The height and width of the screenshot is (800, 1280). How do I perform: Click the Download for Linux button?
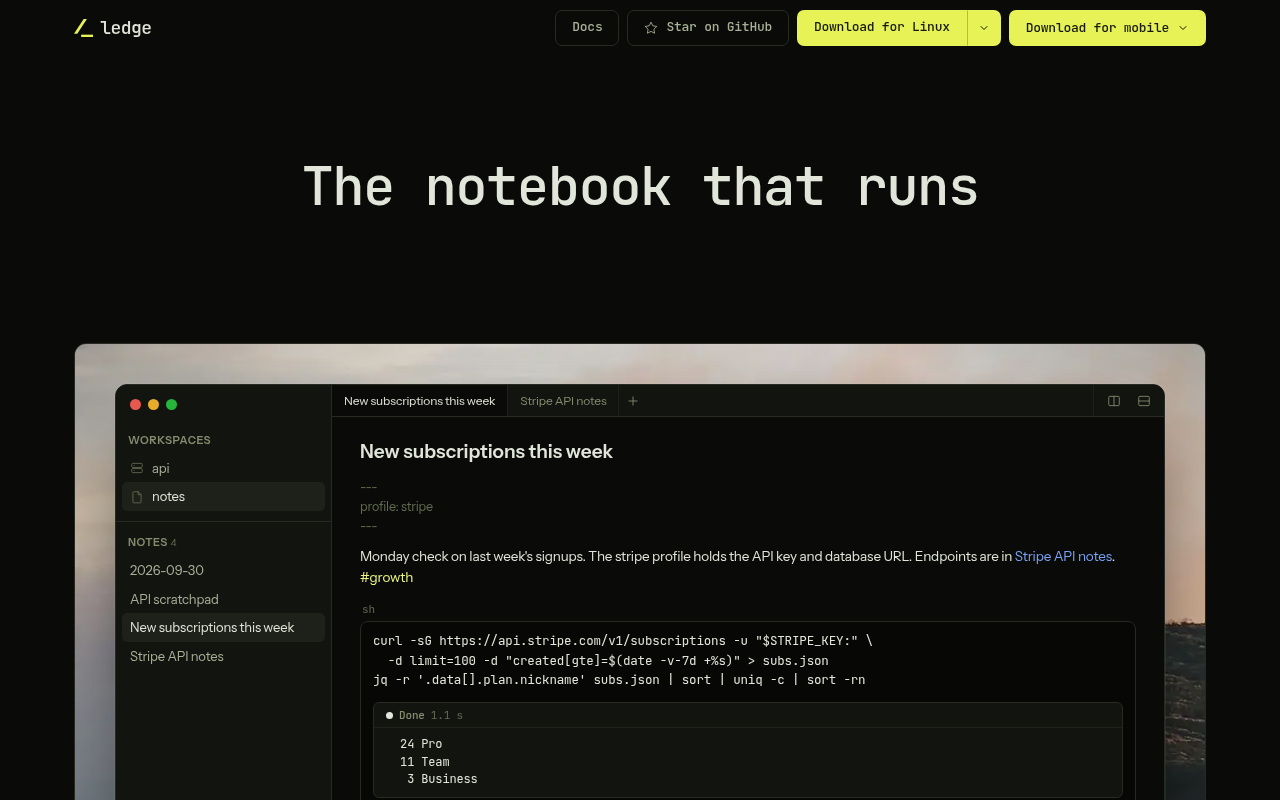click(882, 28)
